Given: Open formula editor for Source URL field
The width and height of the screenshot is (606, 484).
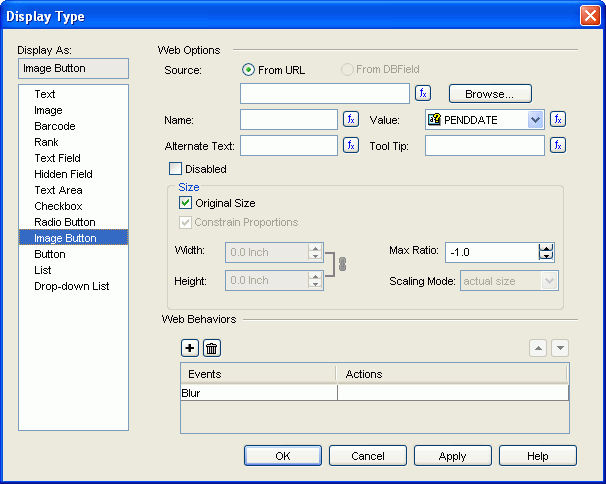Looking at the screenshot, I should point(423,94).
